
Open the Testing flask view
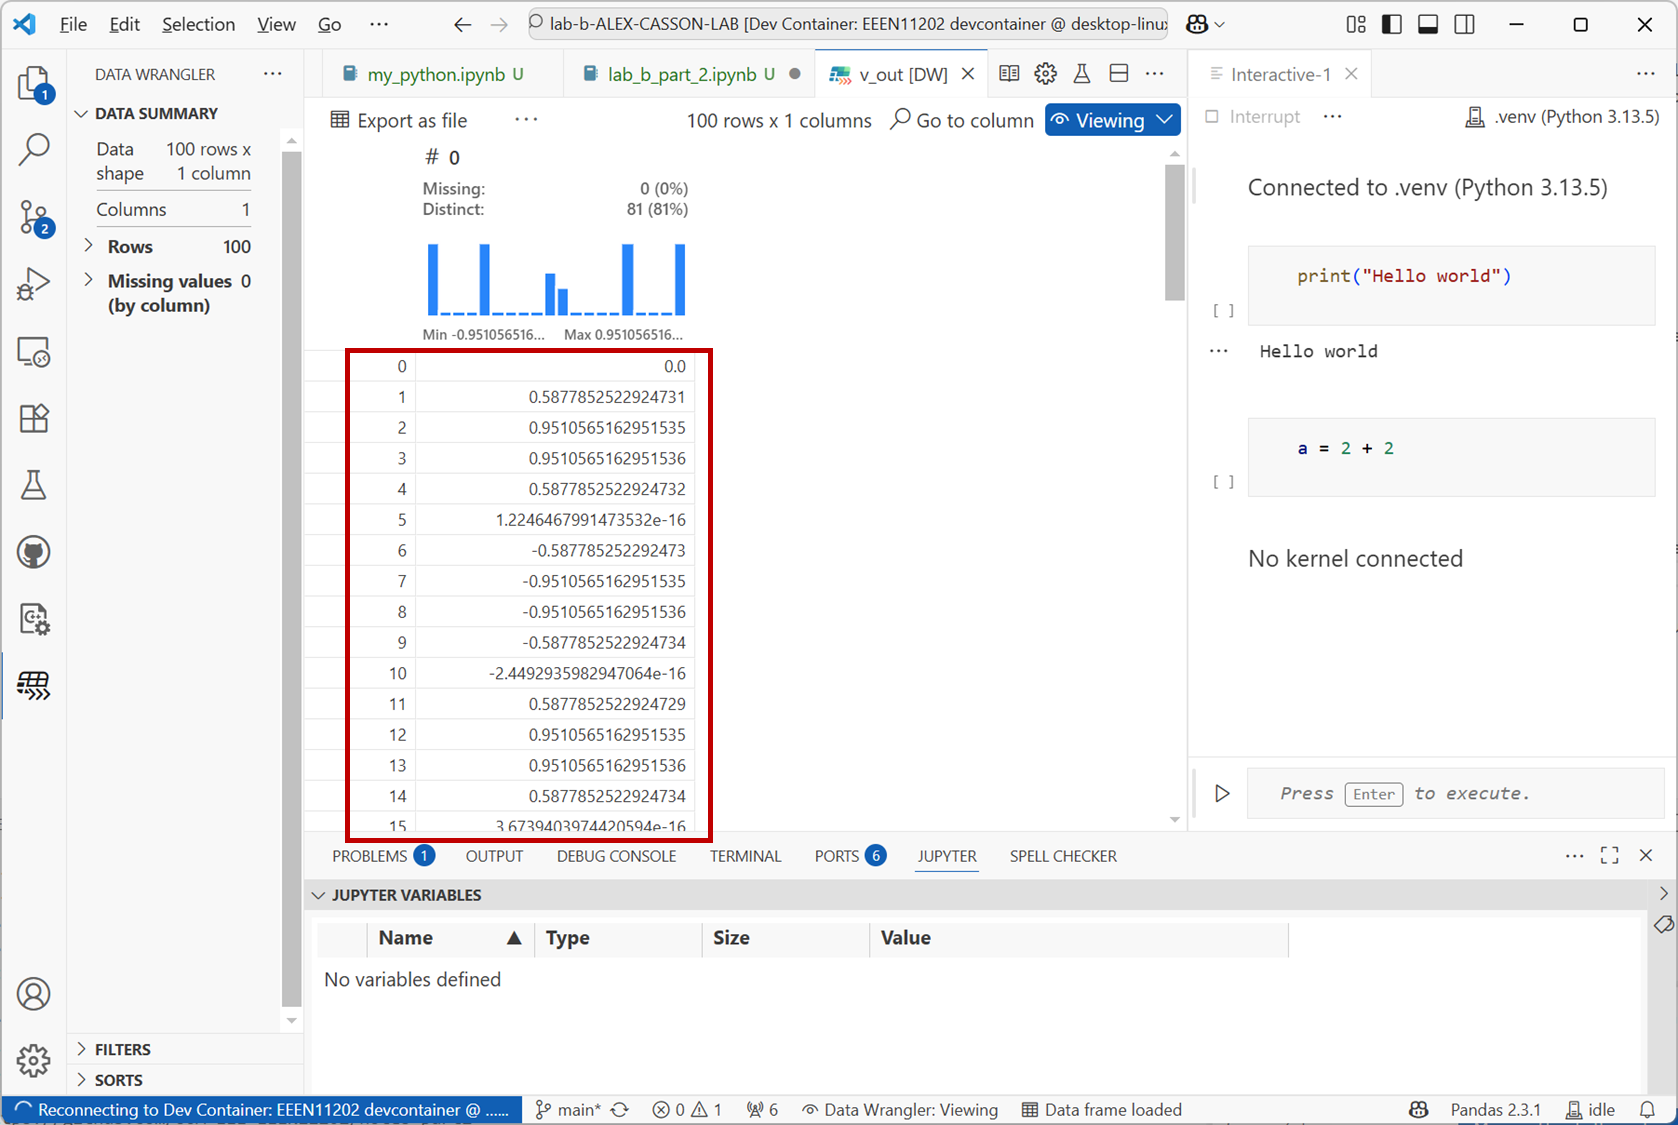[x=34, y=486]
